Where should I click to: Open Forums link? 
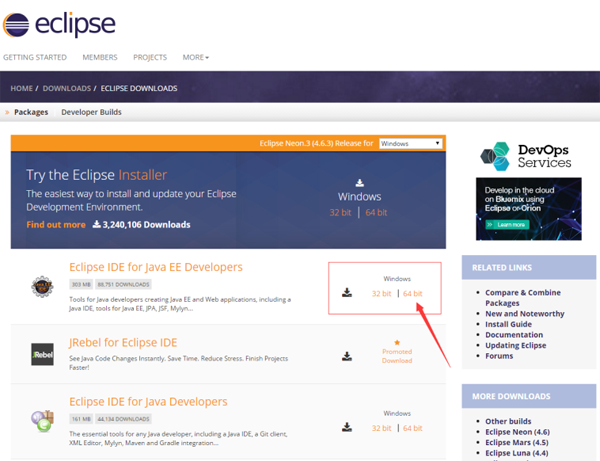499,356
